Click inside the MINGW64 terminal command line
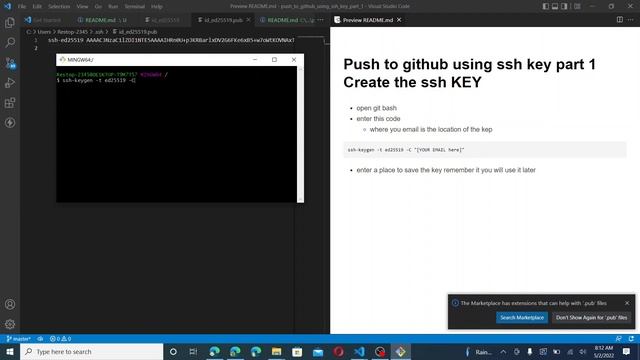The image size is (640, 360). 96,80
